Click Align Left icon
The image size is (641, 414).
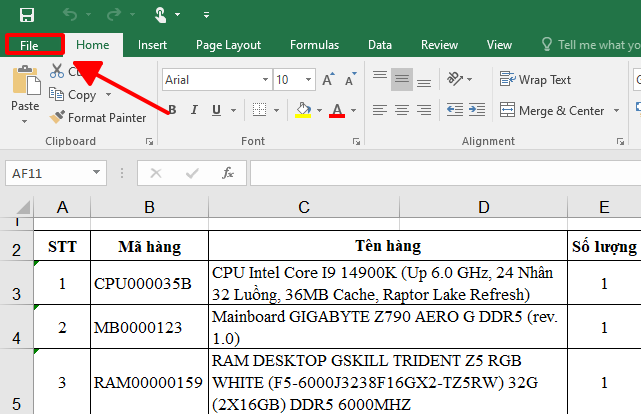tap(380, 110)
